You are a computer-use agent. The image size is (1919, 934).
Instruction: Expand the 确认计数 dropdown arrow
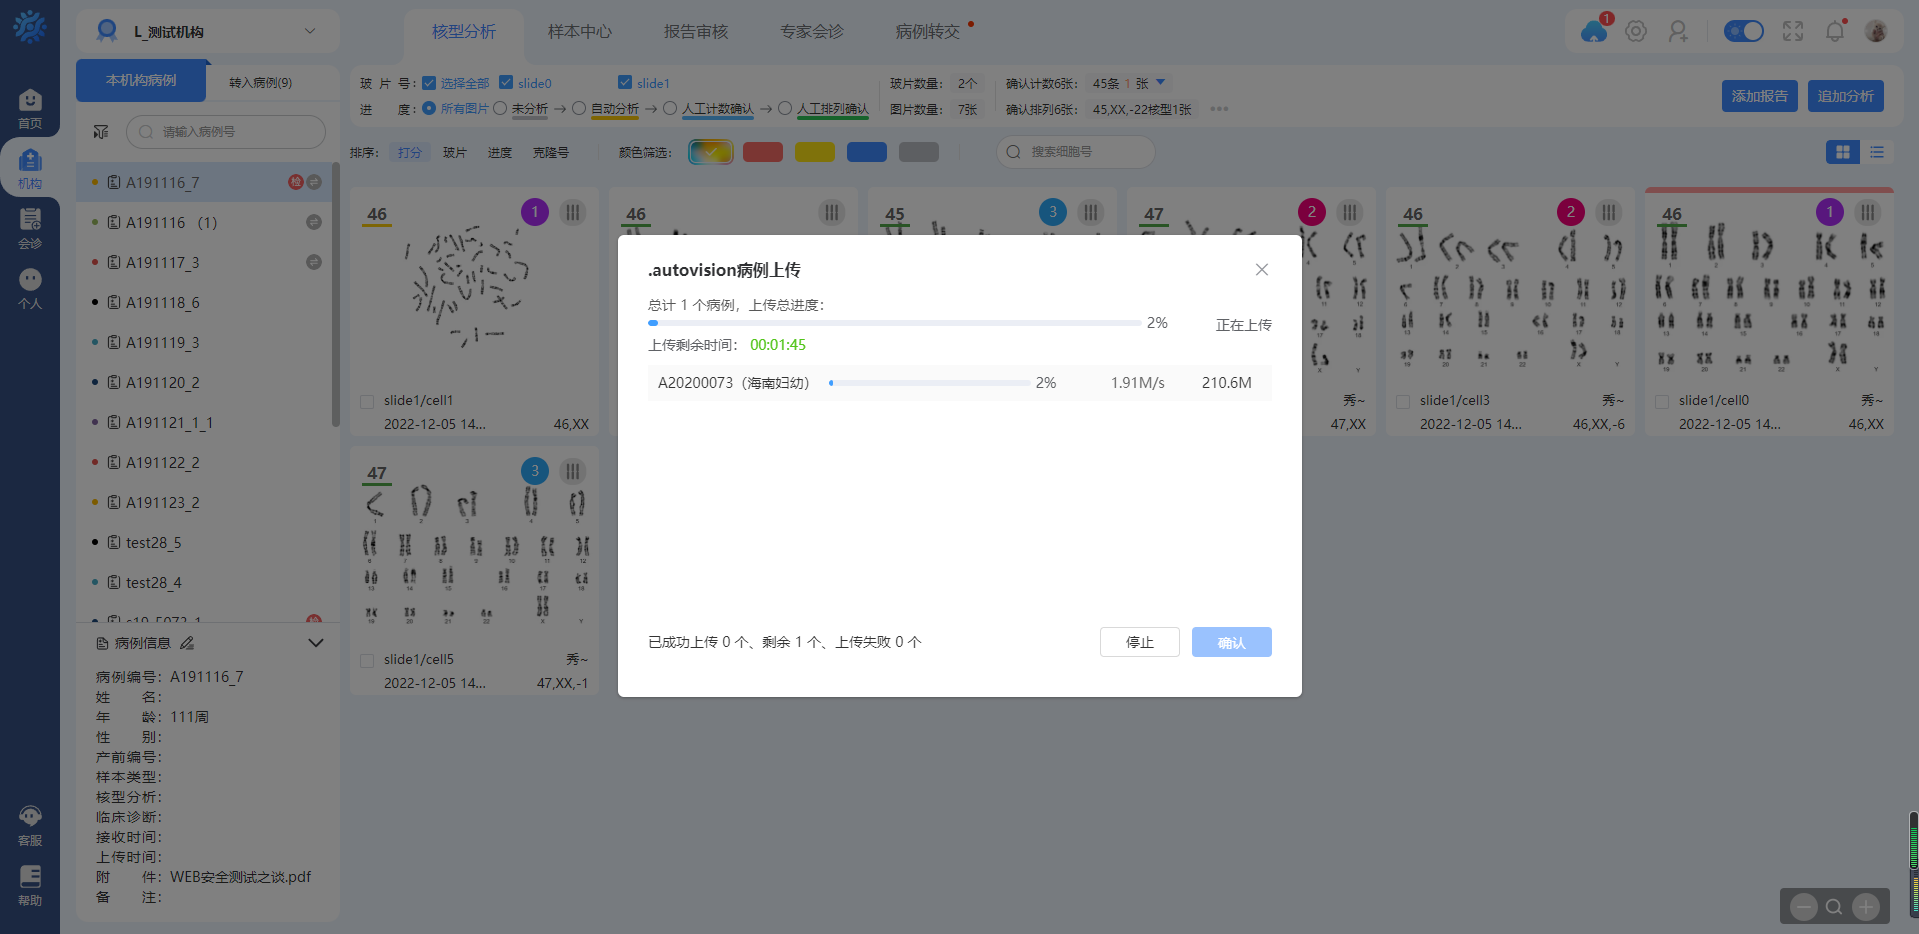coord(1161,83)
